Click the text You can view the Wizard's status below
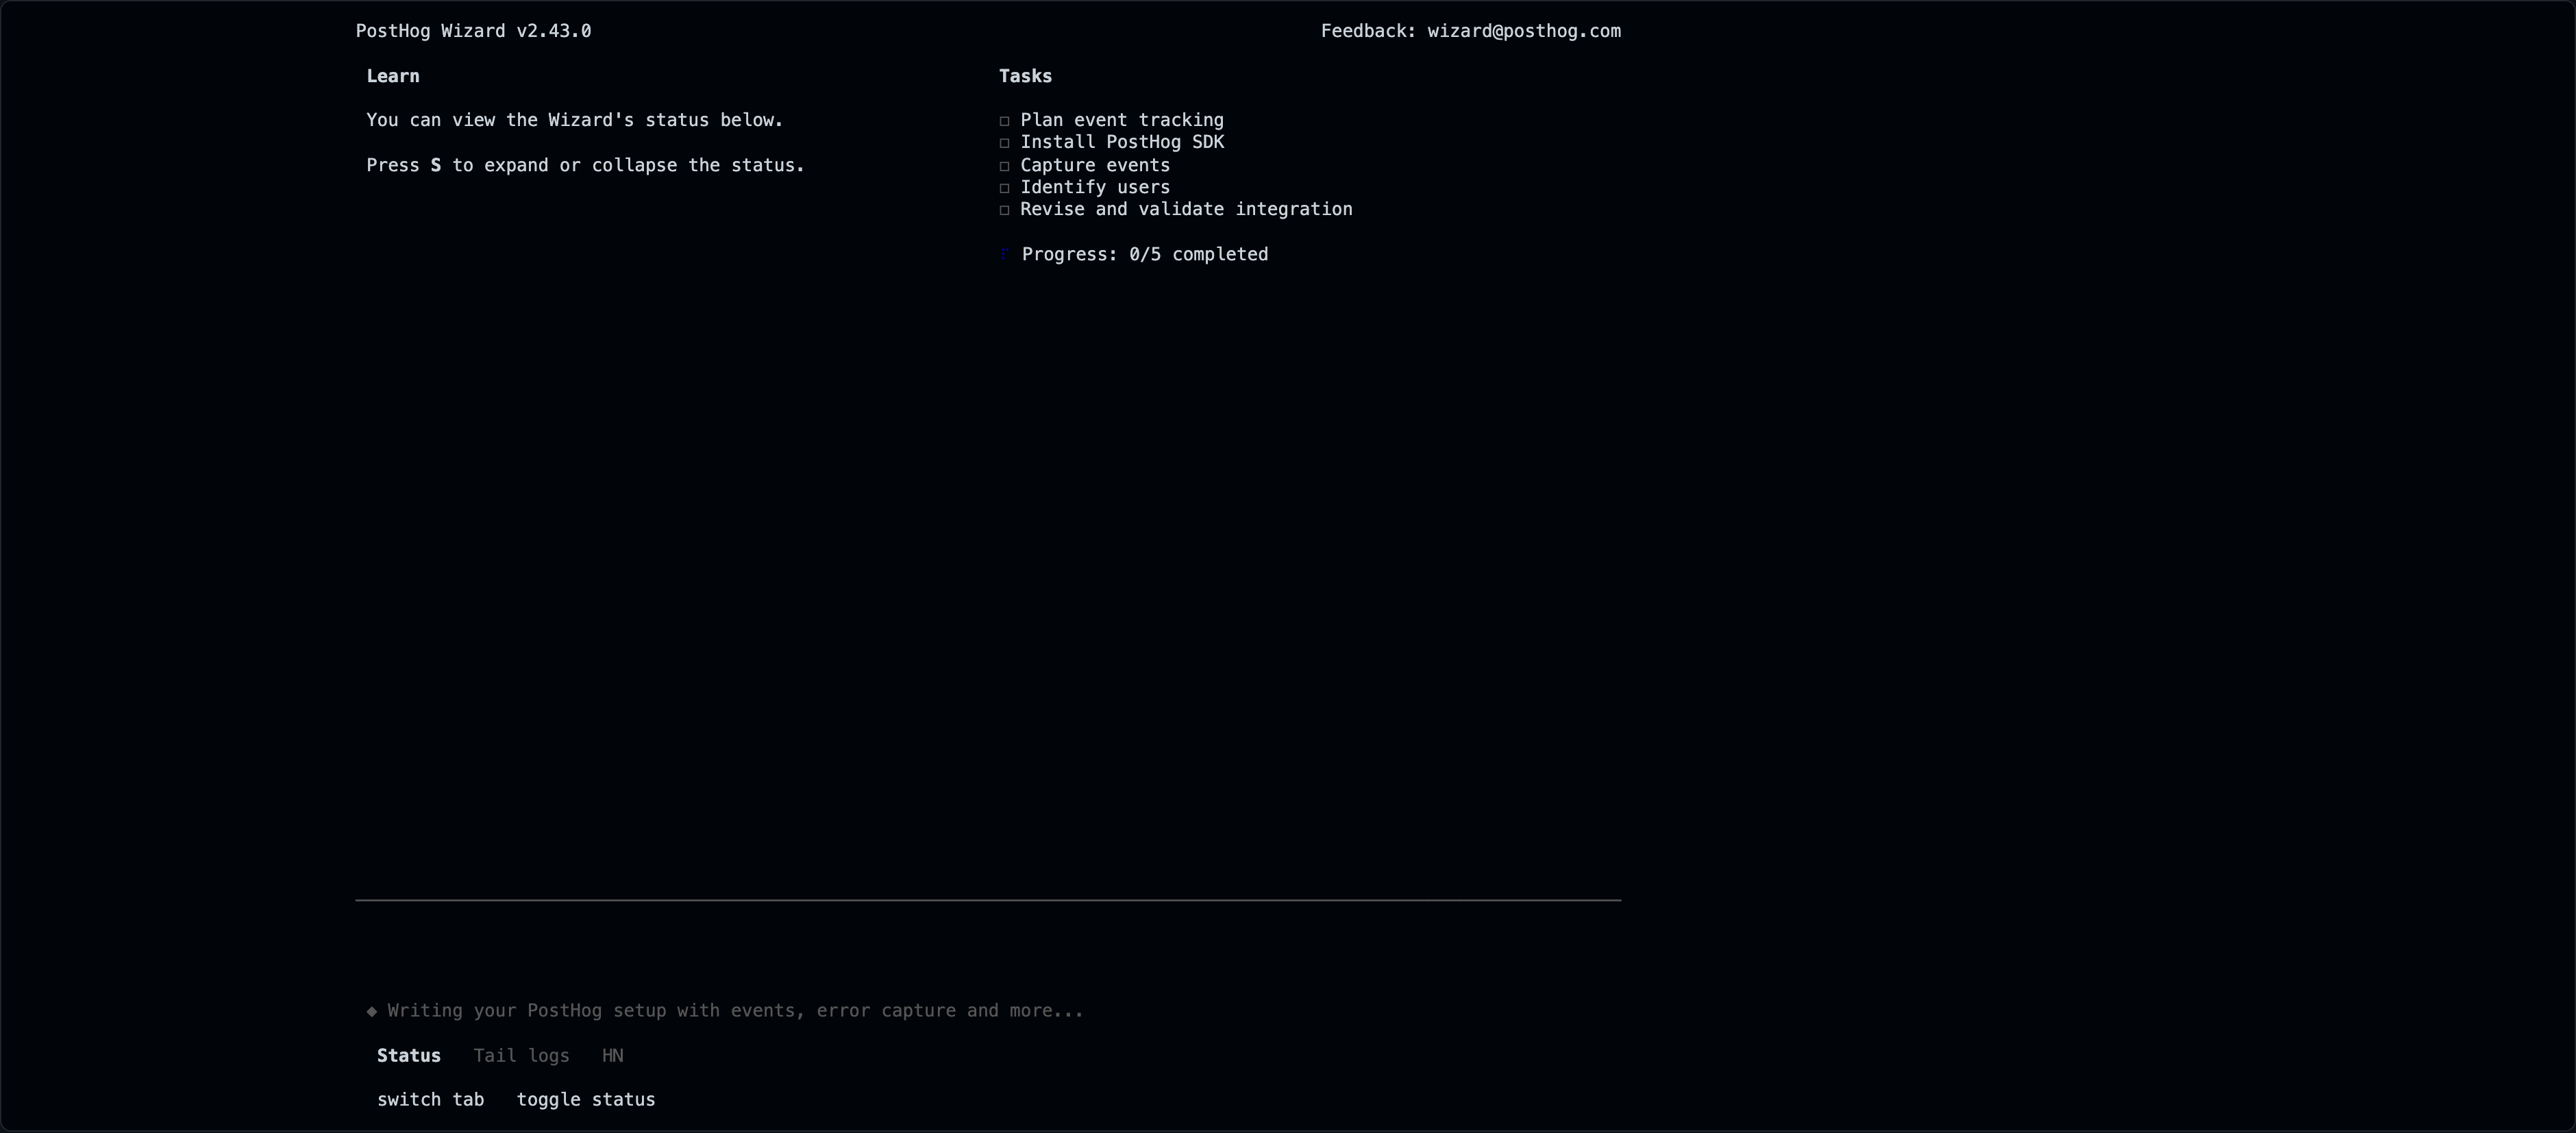This screenshot has height=1133, width=2576. 575,120
